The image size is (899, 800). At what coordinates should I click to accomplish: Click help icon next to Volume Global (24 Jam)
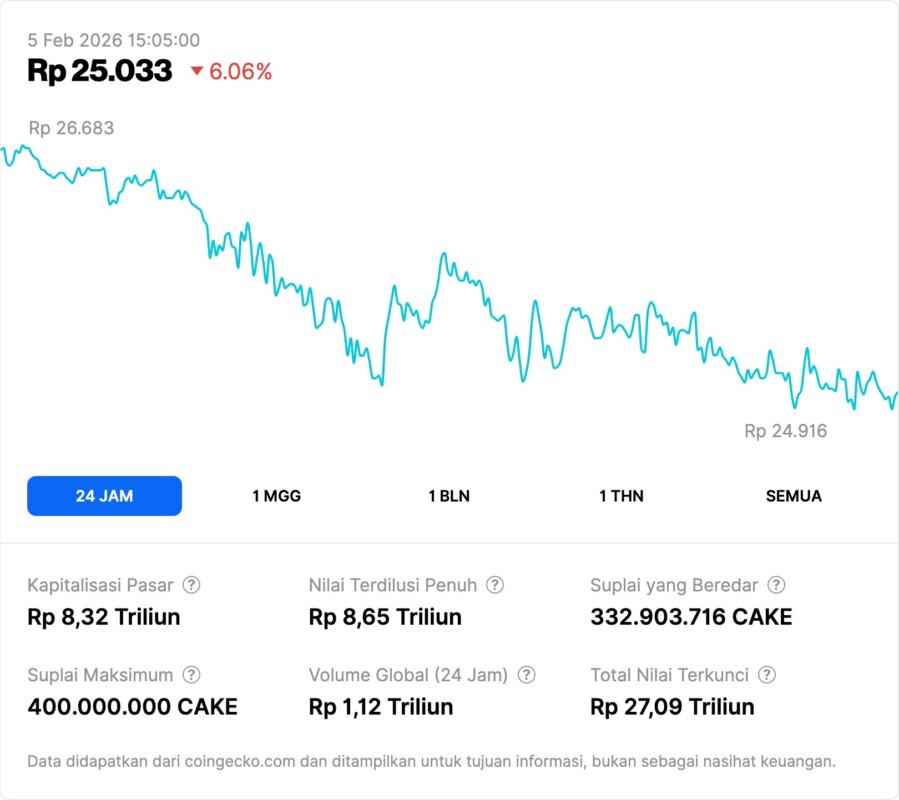pyautogui.click(x=527, y=675)
